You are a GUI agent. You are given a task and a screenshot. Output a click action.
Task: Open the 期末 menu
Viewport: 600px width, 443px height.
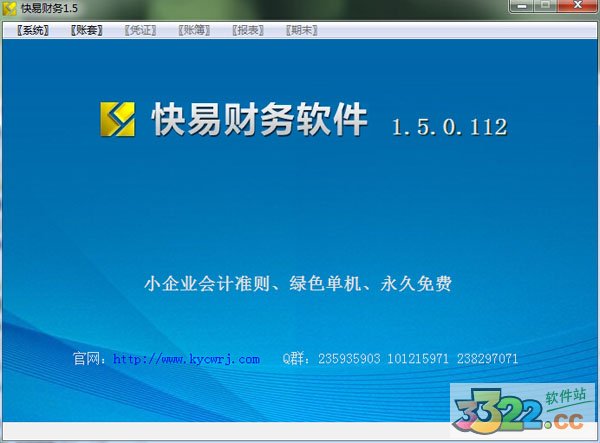(x=302, y=30)
